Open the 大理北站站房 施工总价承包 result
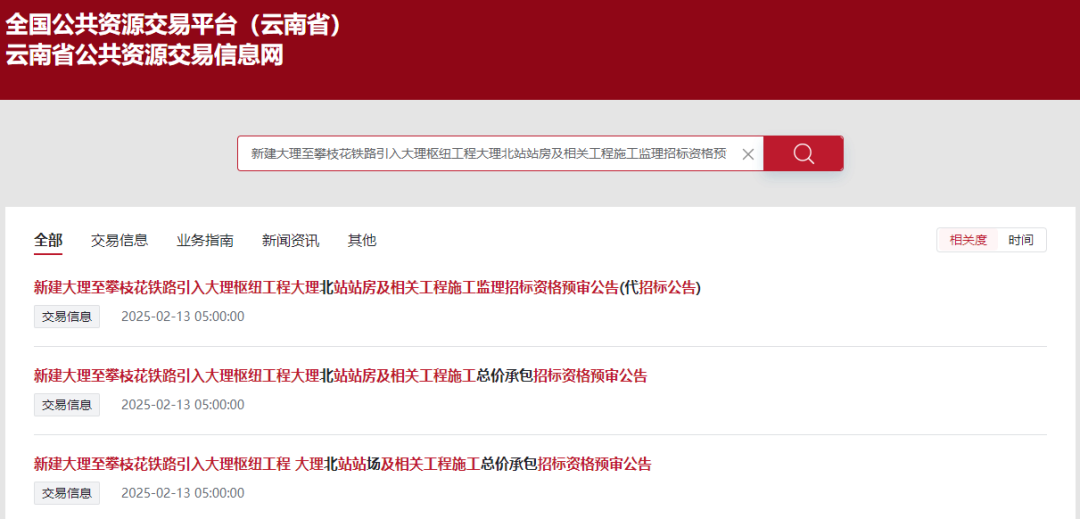The width and height of the screenshot is (1080, 519). [x=341, y=376]
